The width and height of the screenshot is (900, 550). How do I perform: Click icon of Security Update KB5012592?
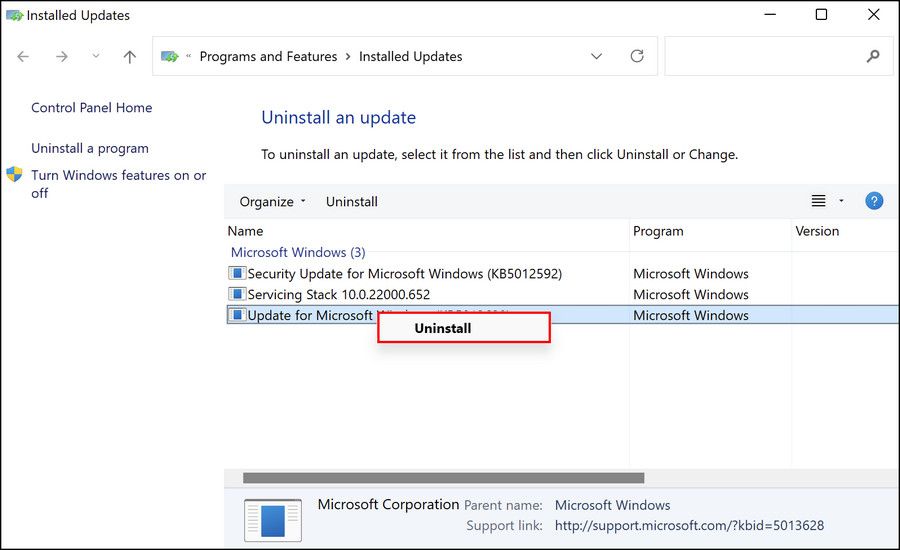236,273
